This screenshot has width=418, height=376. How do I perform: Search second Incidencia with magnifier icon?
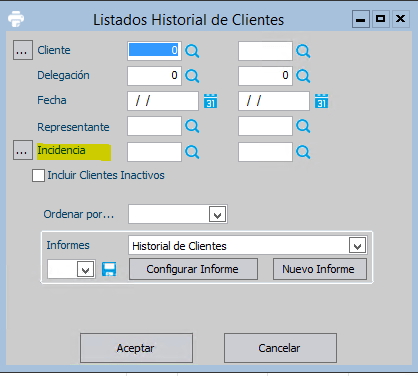[x=303, y=152]
